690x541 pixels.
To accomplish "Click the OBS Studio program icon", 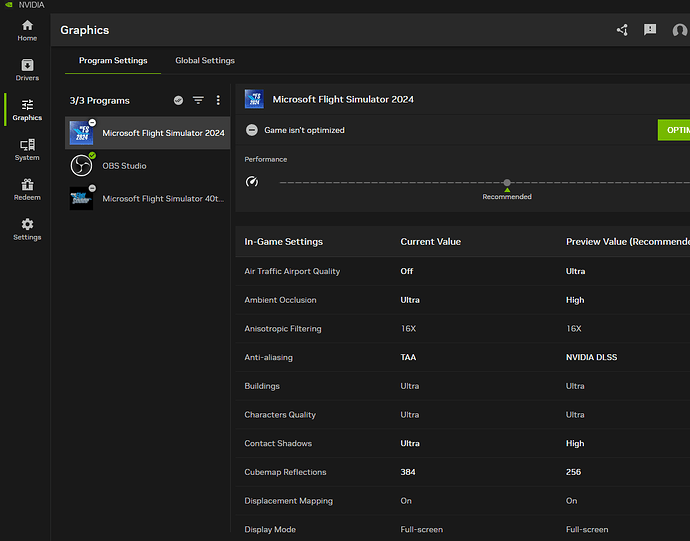I will tap(81, 166).
